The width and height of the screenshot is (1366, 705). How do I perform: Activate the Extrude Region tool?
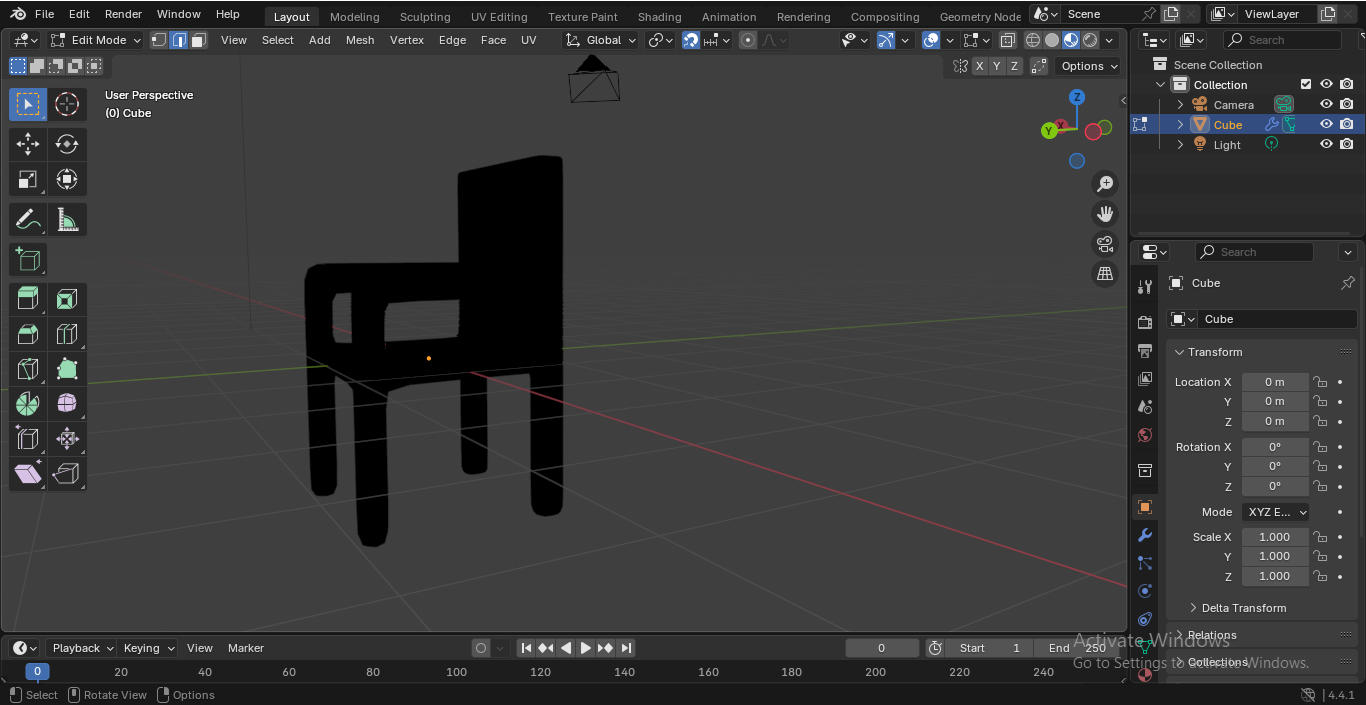pyautogui.click(x=28, y=299)
